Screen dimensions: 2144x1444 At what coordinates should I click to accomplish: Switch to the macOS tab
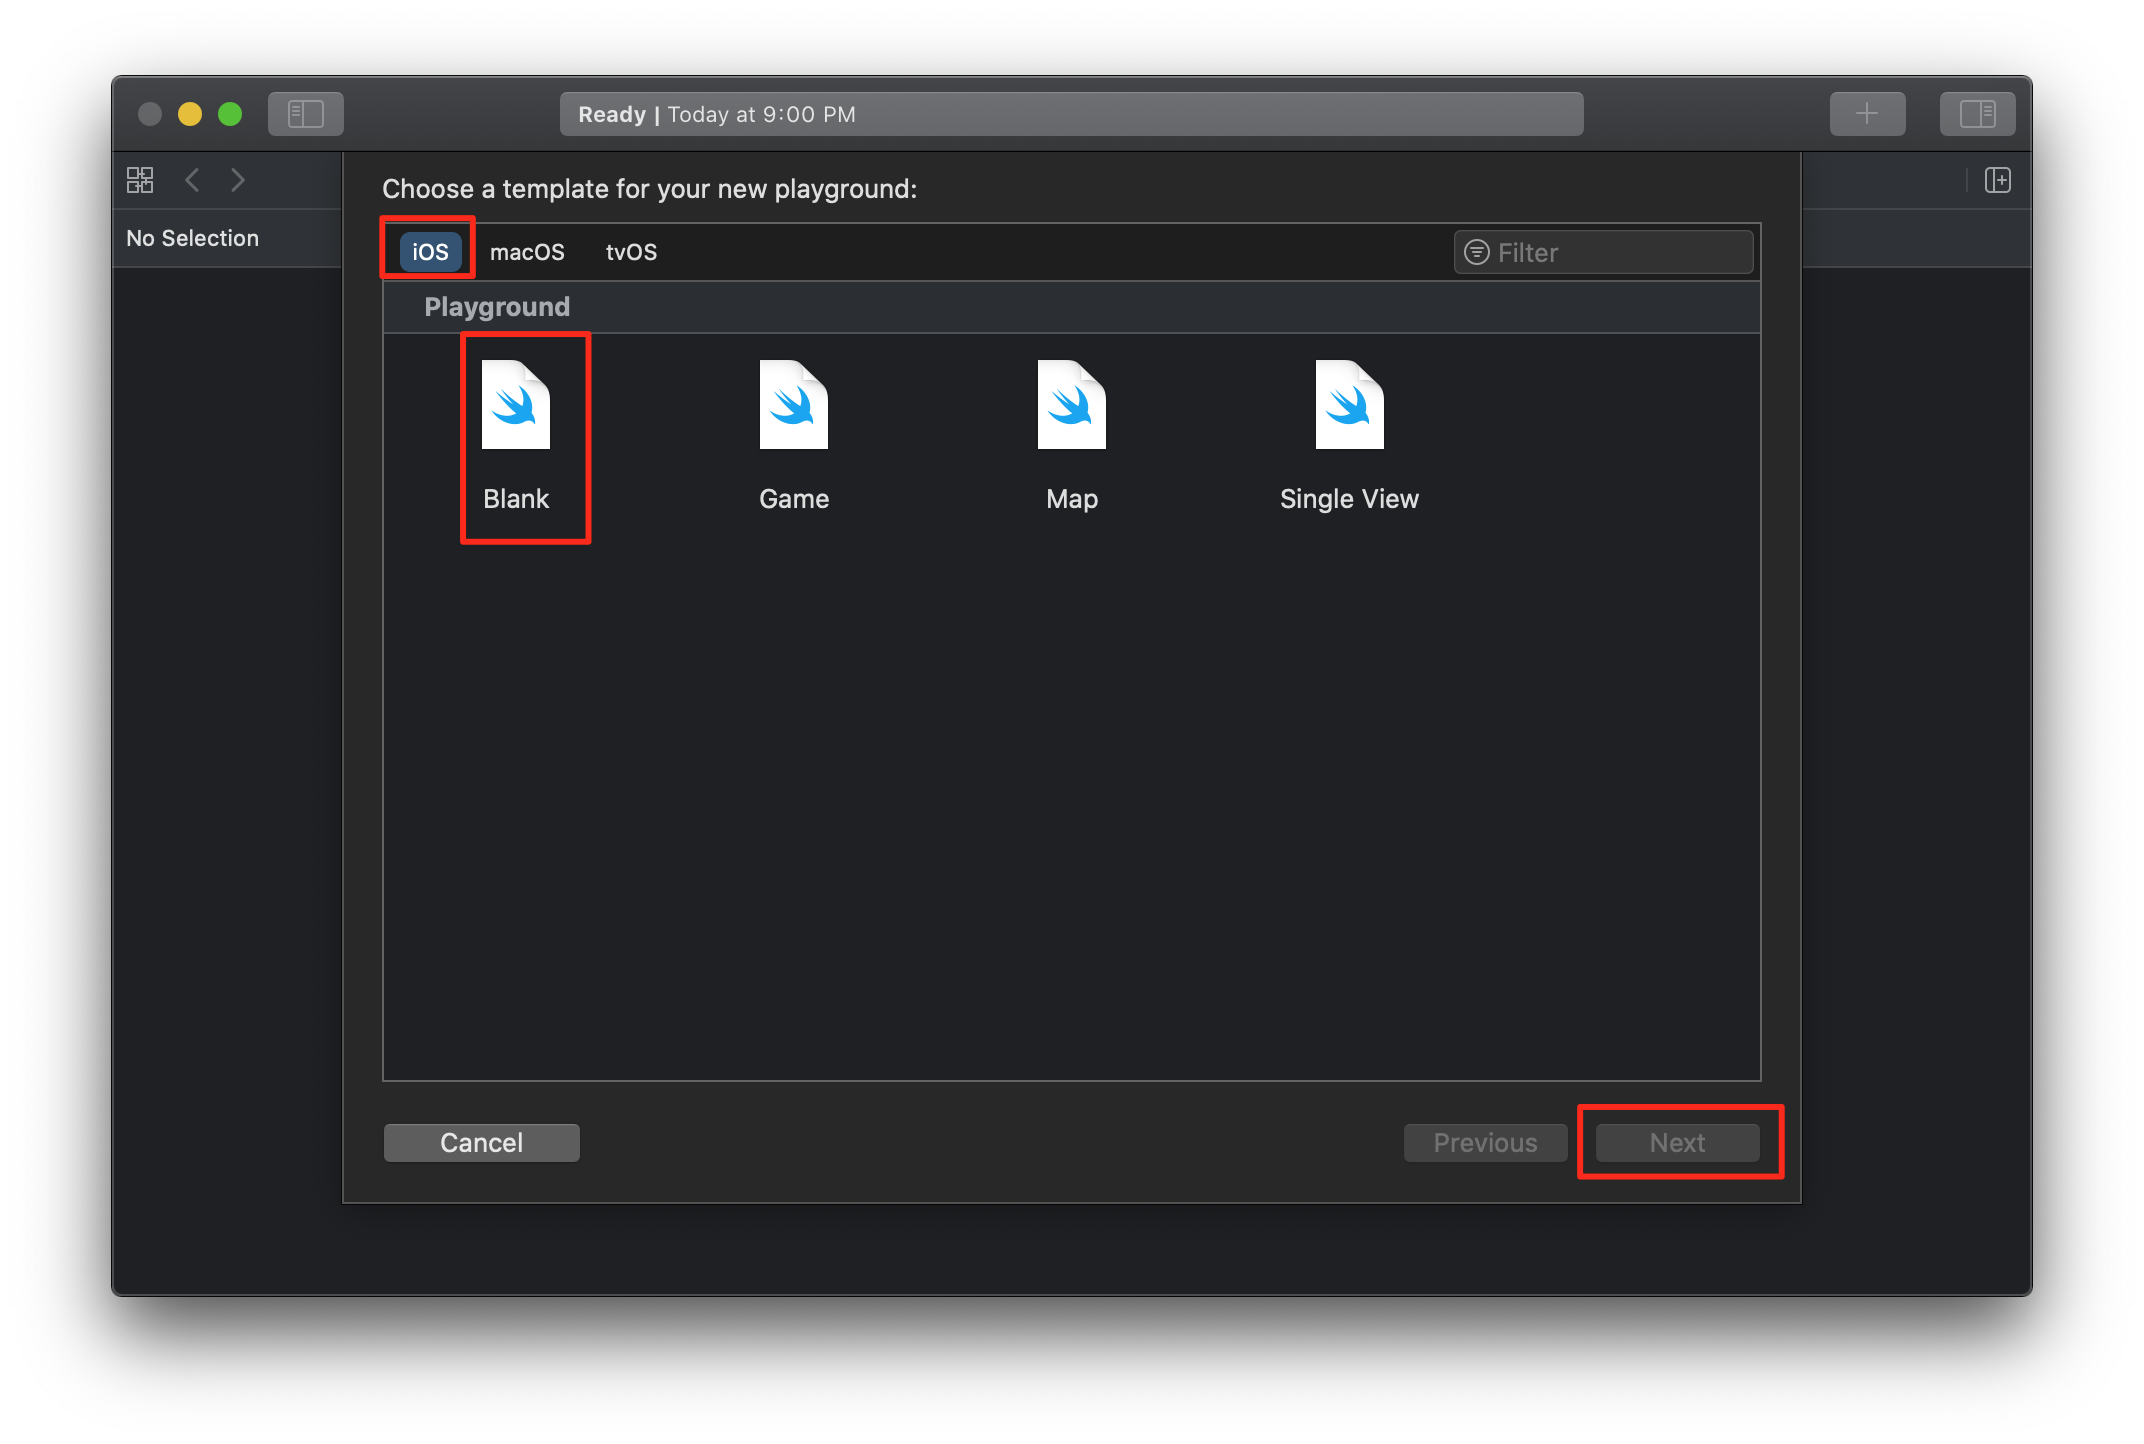point(527,252)
